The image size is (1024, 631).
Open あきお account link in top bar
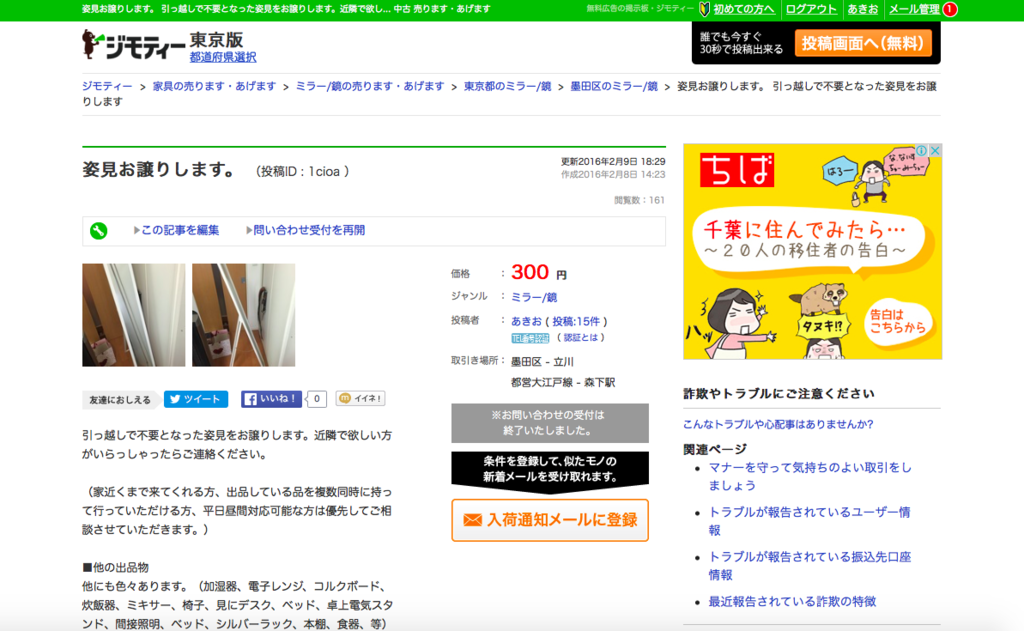(863, 9)
